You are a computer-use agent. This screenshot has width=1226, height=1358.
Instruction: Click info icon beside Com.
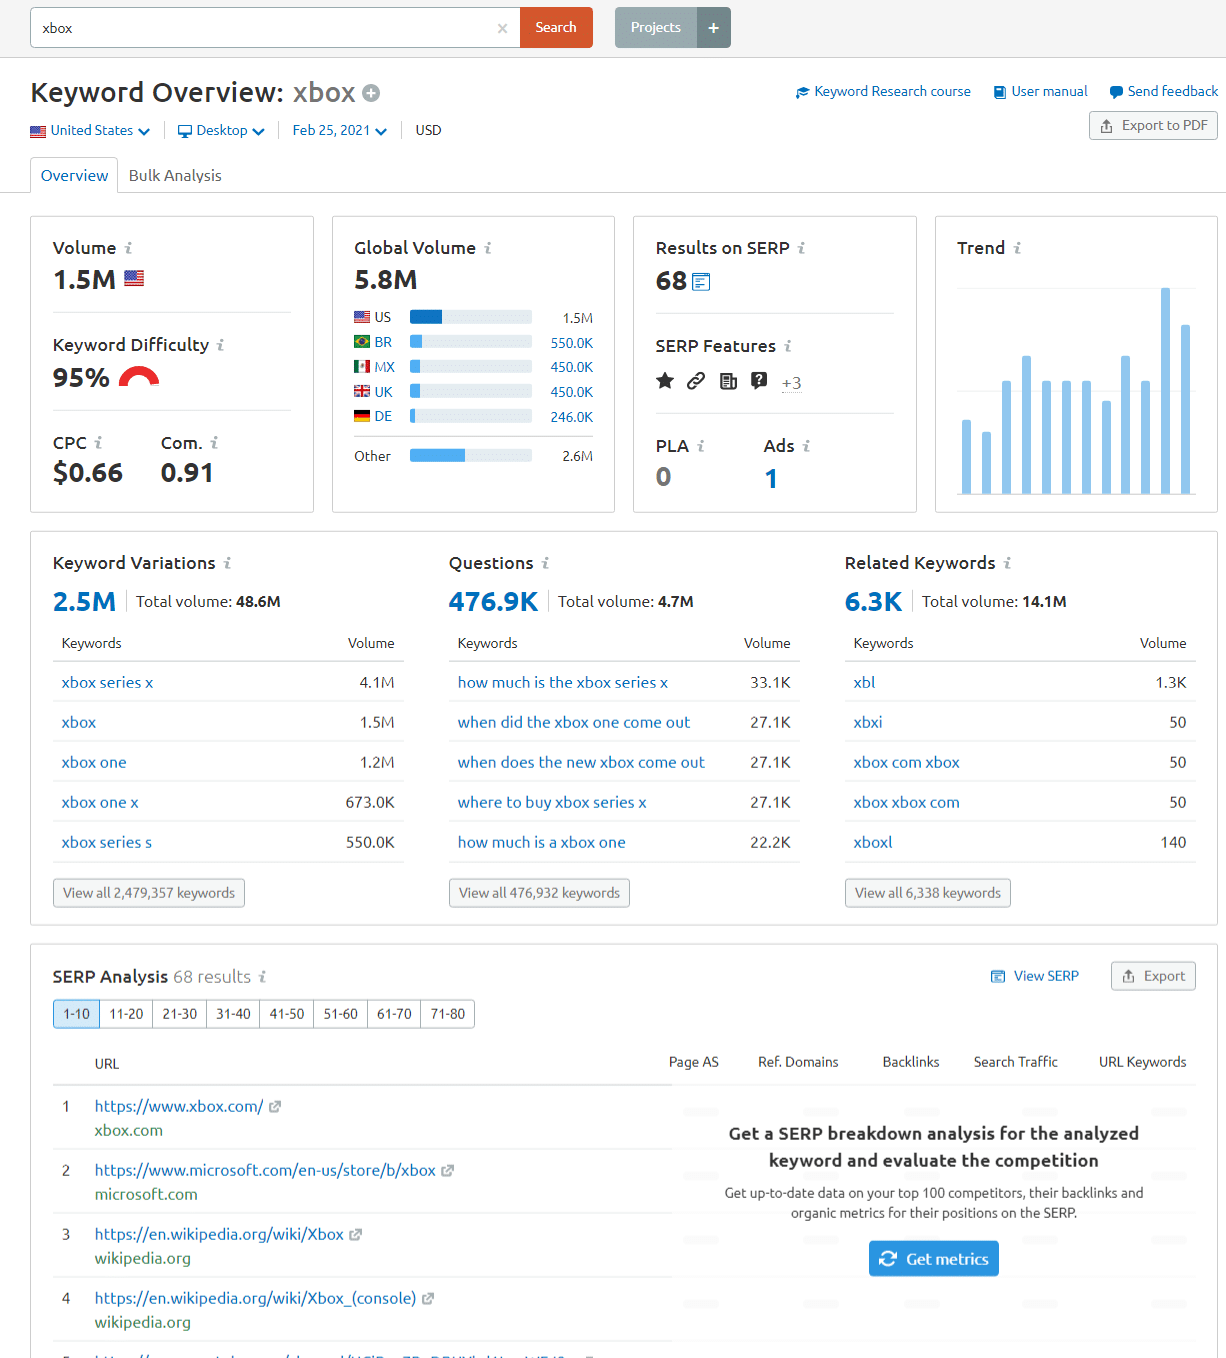[x=214, y=443]
